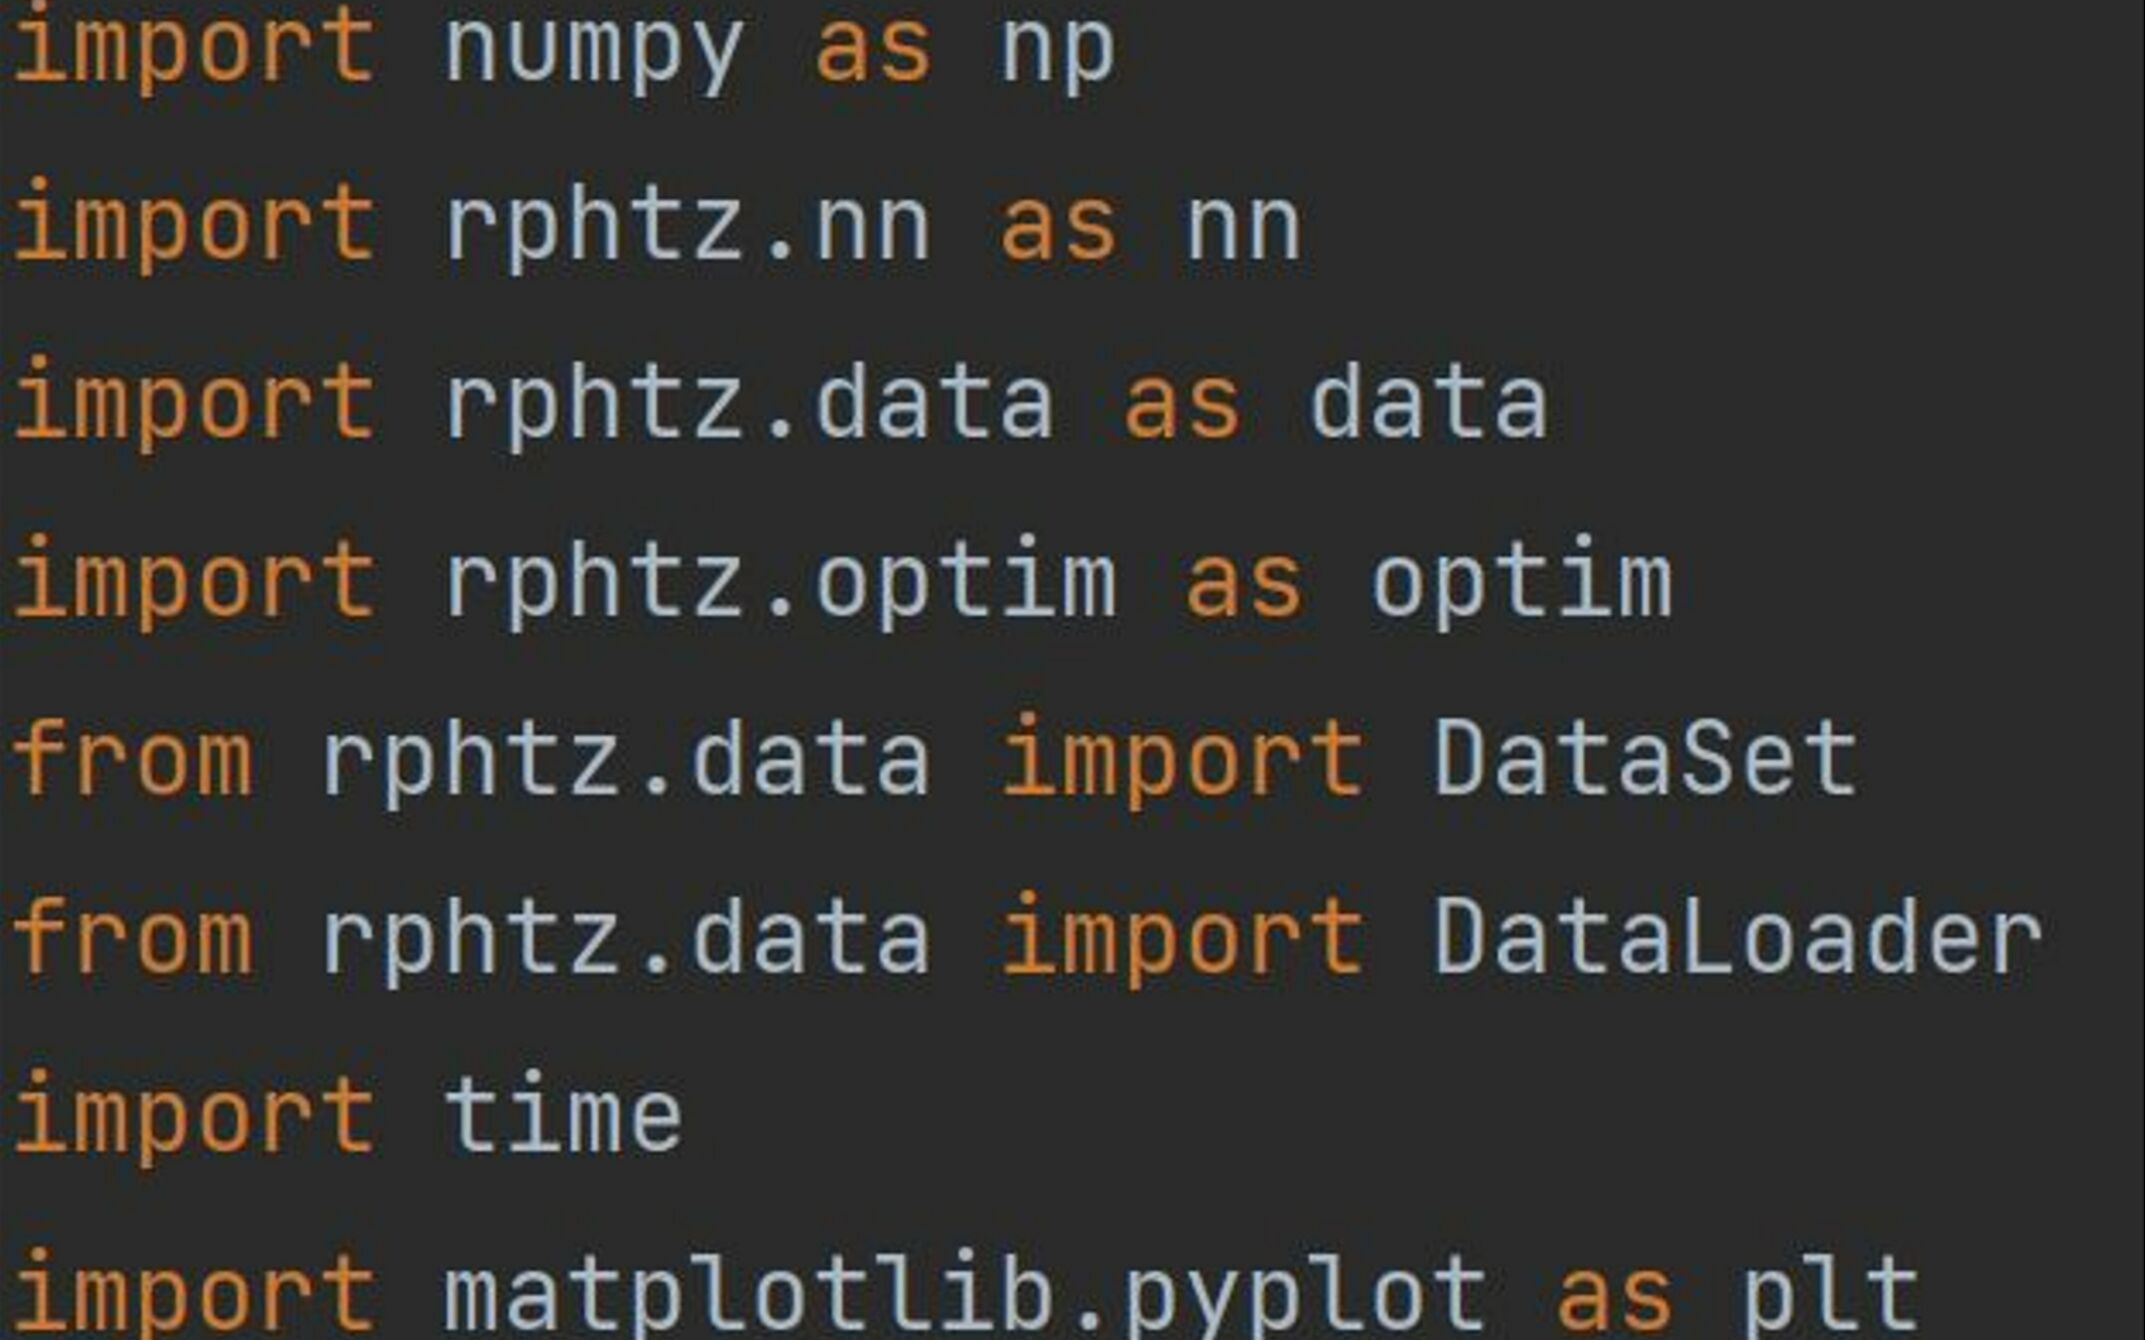Click the first from keyword
This screenshot has width=2145, height=1340.
pyautogui.click(x=132, y=758)
